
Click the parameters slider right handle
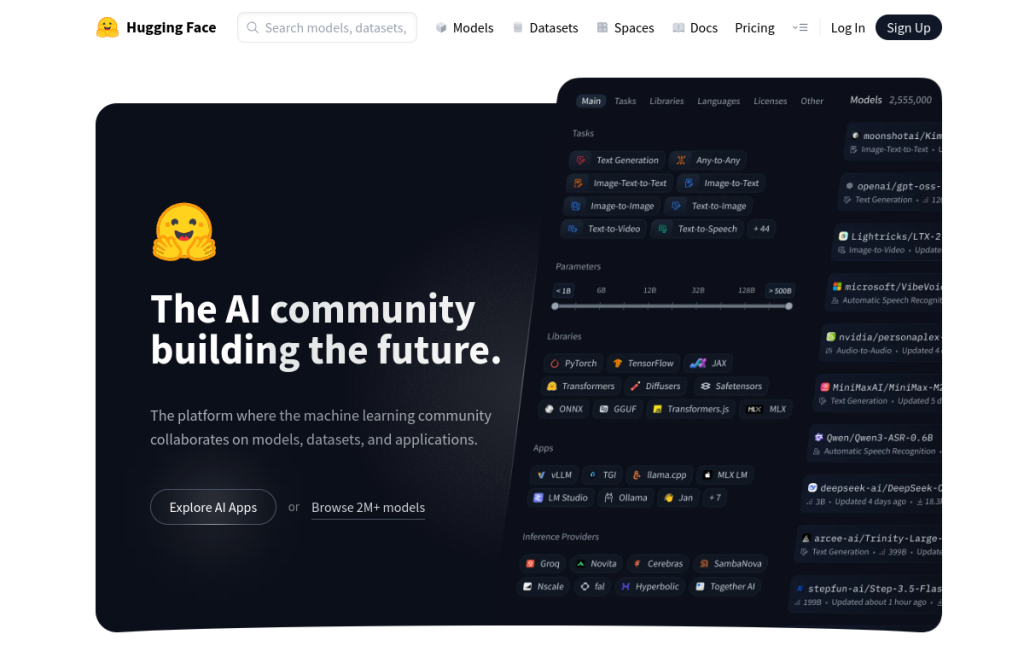coord(789,306)
